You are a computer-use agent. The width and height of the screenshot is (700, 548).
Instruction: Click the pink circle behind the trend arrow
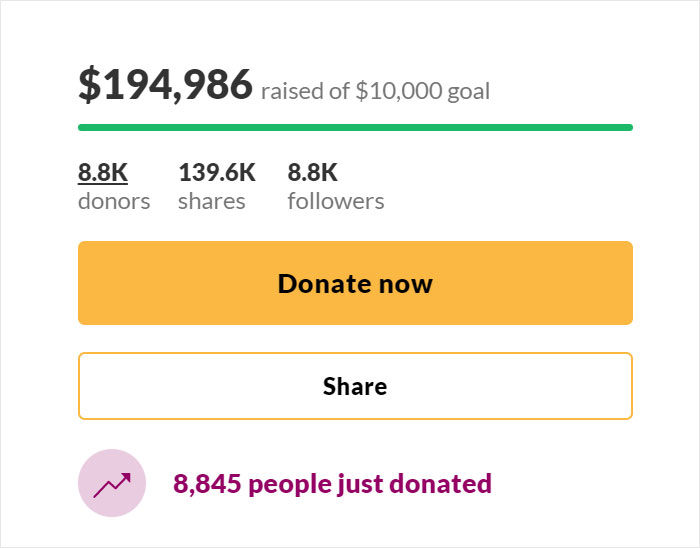click(x=112, y=483)
